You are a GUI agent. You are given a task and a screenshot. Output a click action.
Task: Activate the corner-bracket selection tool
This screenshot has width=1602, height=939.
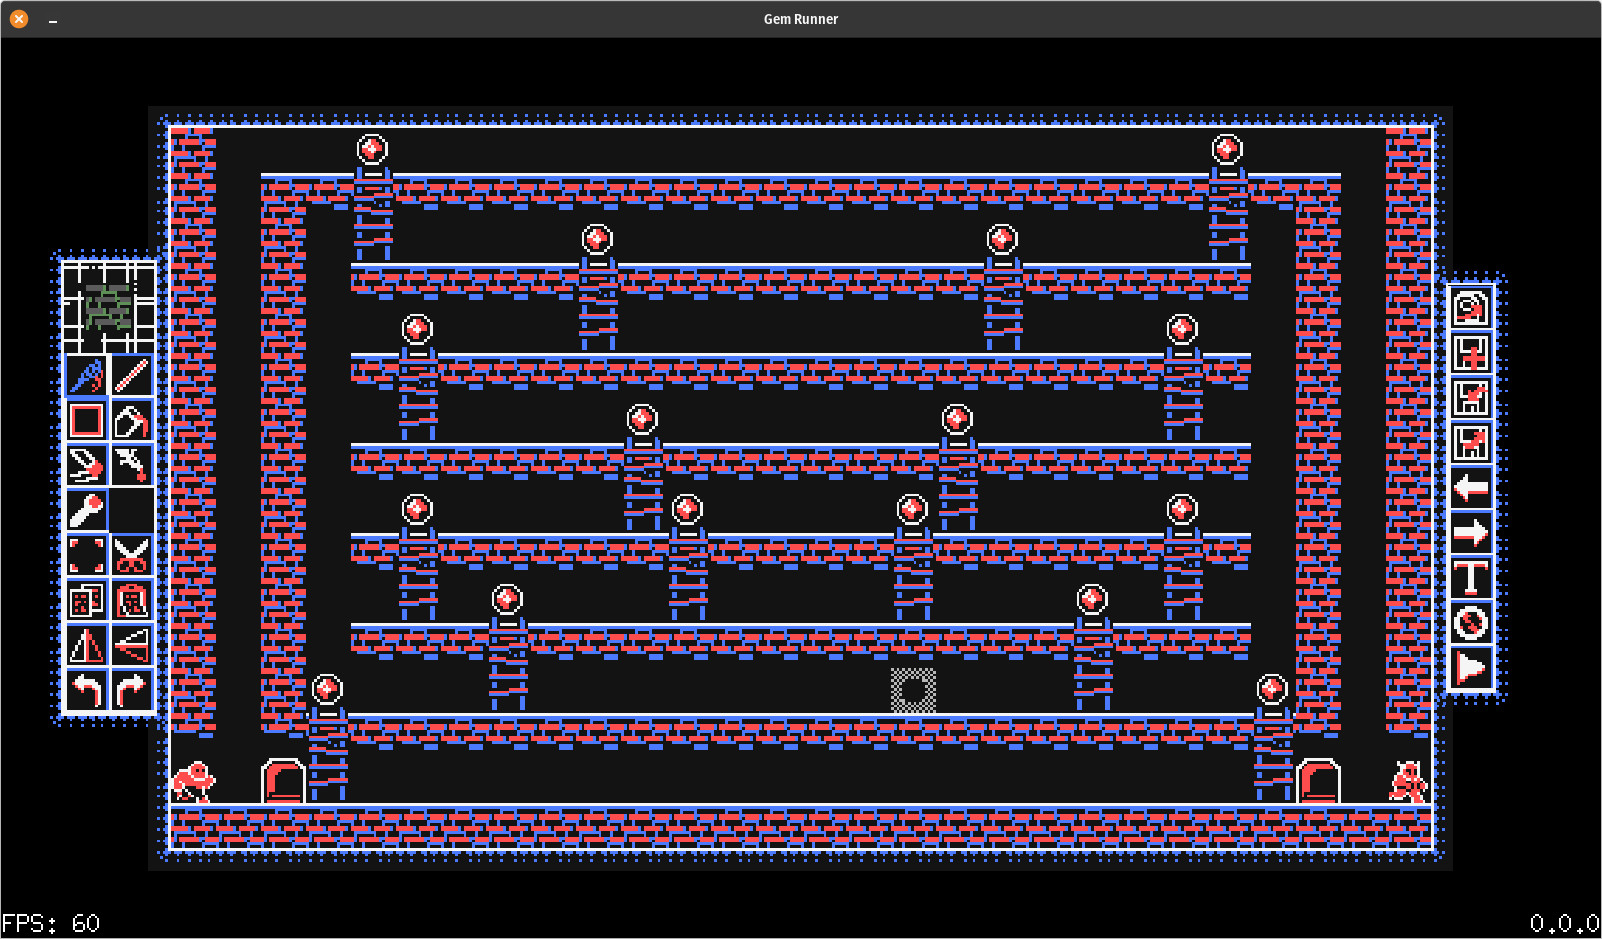(86, 555)
